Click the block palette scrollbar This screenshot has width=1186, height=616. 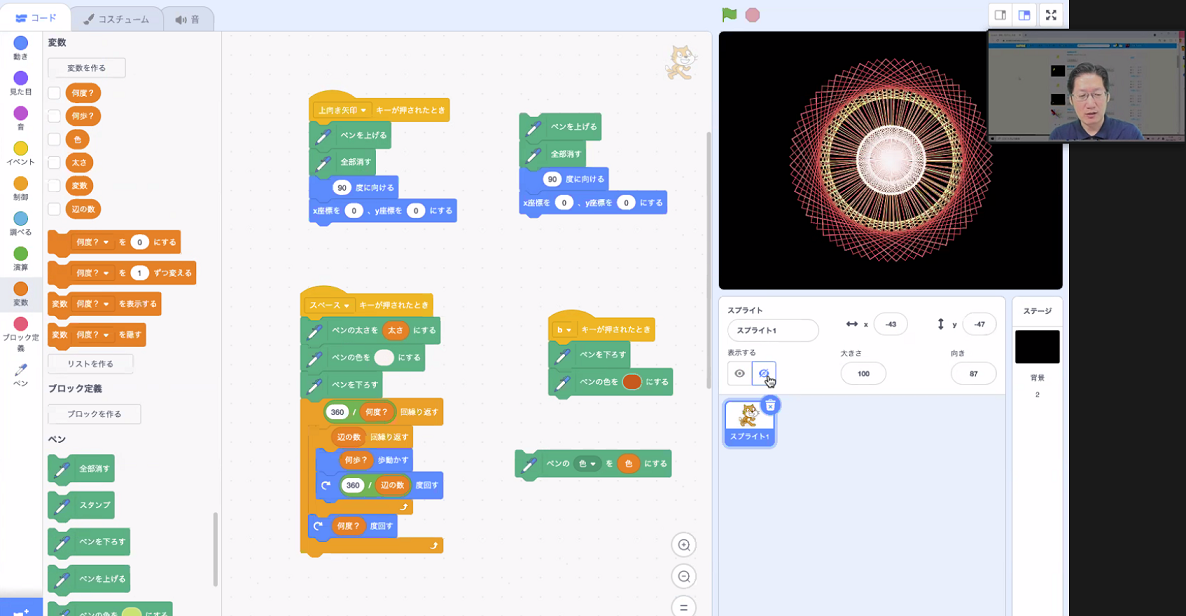click(x=216, y=549)
